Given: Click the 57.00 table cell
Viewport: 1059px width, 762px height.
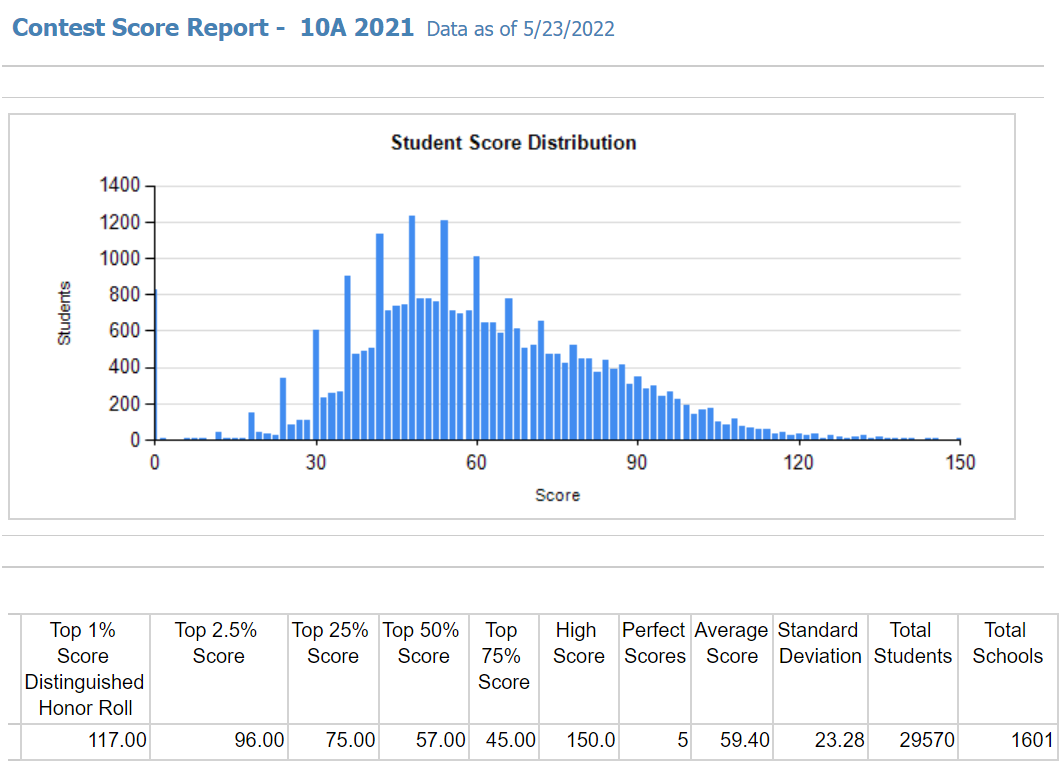Looking at the screenshot, I should (423, 740).
